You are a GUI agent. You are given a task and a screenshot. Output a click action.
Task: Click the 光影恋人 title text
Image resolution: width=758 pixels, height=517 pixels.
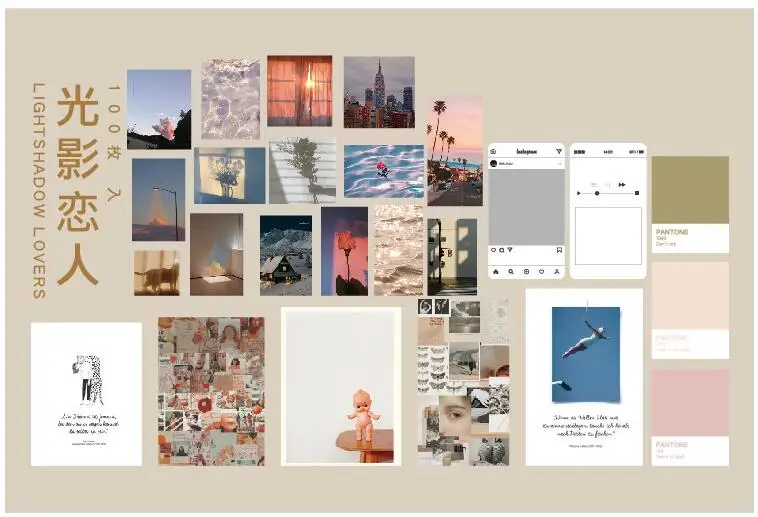pyautogui.click(x=78, y=185)
